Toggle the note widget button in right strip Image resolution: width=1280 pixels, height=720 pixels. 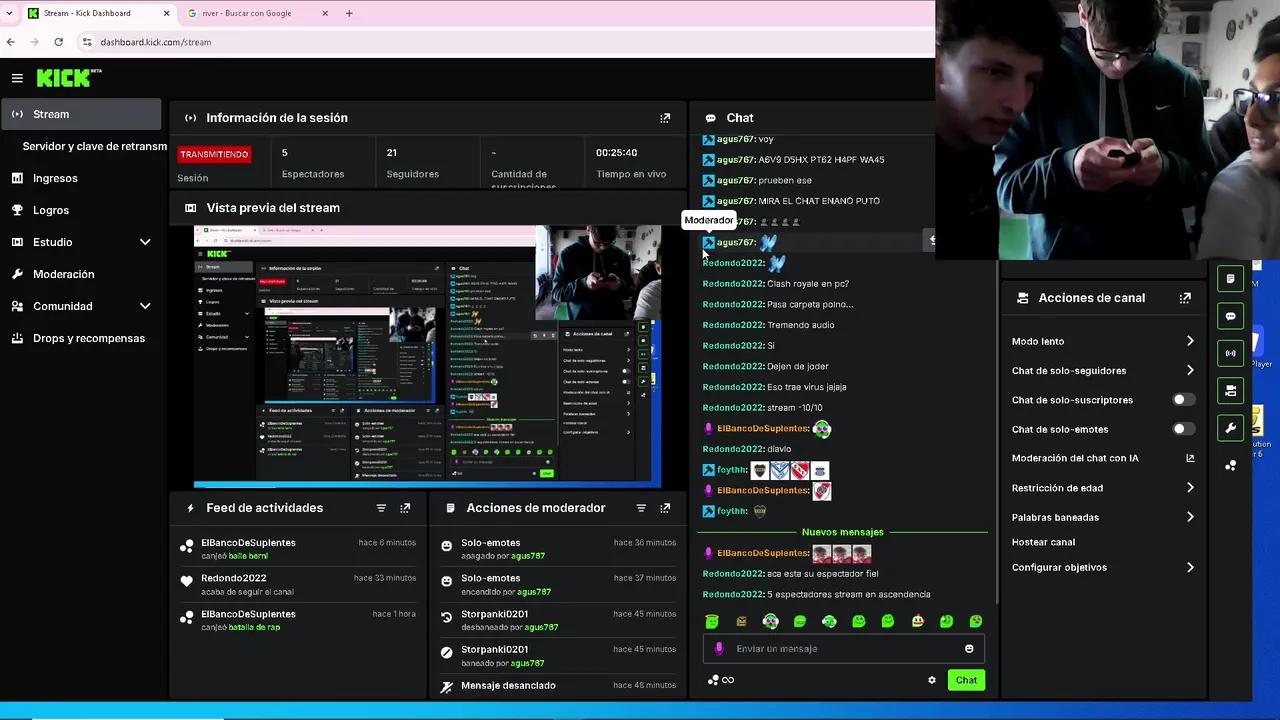(1230, 279)
